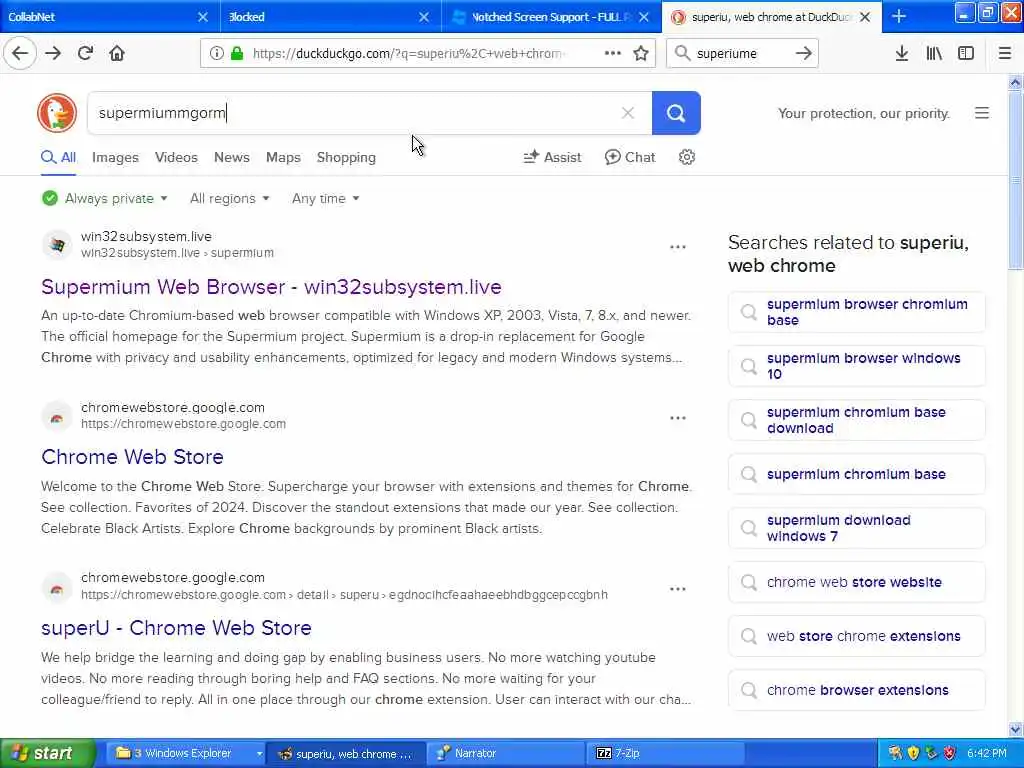This screenshot has height=768, width=1024.
Task: Click related search chrome browser extensions
Action: click(x=857, y=690)
